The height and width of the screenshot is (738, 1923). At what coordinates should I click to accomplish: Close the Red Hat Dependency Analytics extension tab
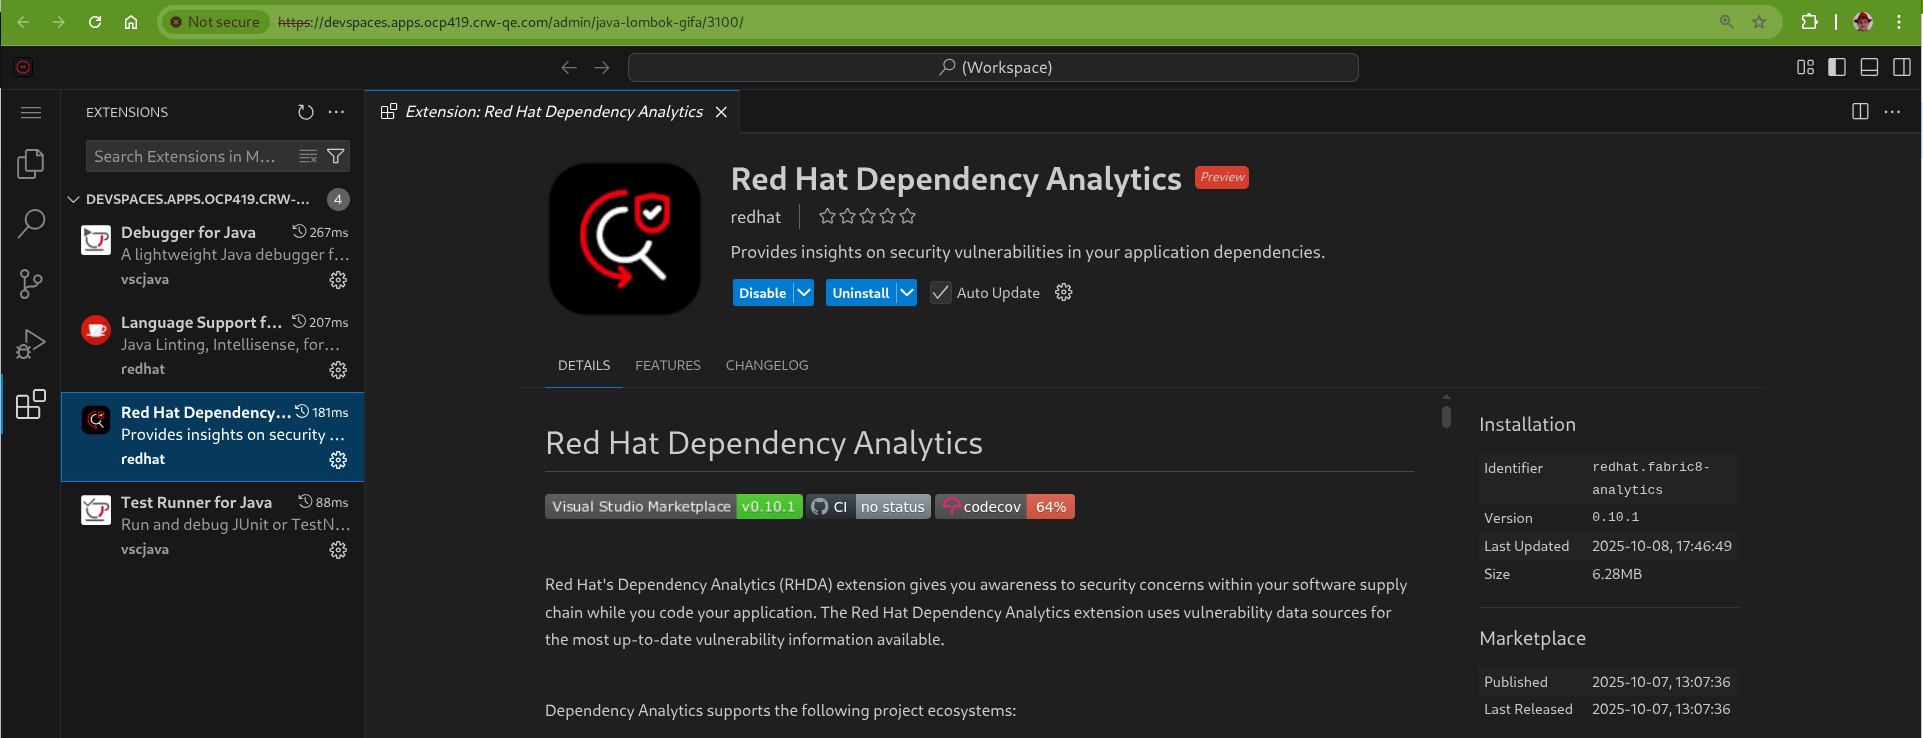click(x=721, y=112)
